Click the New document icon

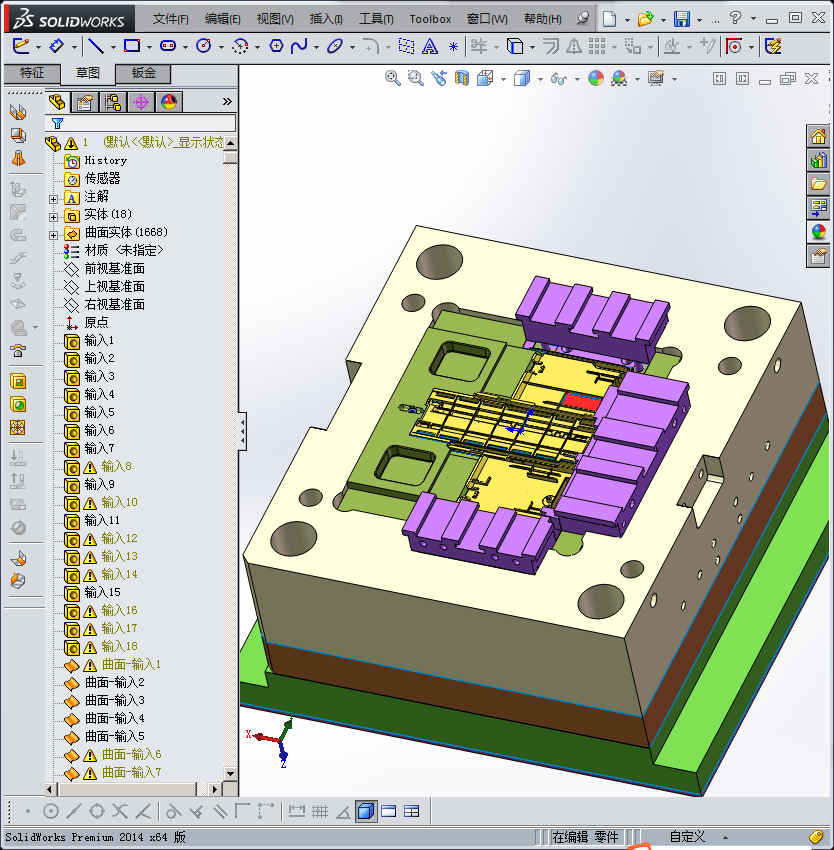(x=610, y=19)
